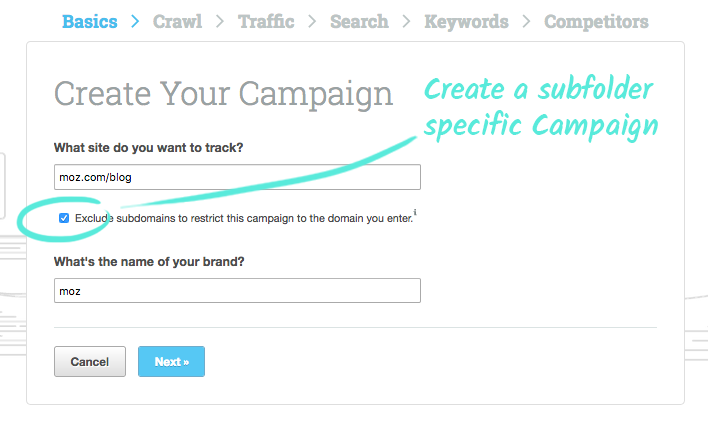Jump to the Competitors step tab
Image resolution: width=708 pixels, height=427 pixels.
(596, 21)
